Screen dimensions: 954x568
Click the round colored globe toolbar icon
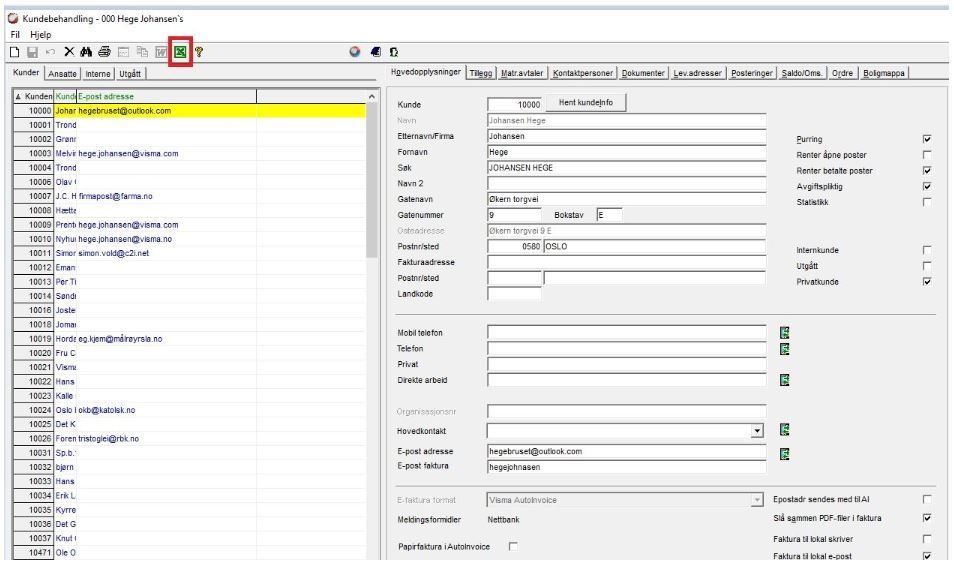click(355, 52)
